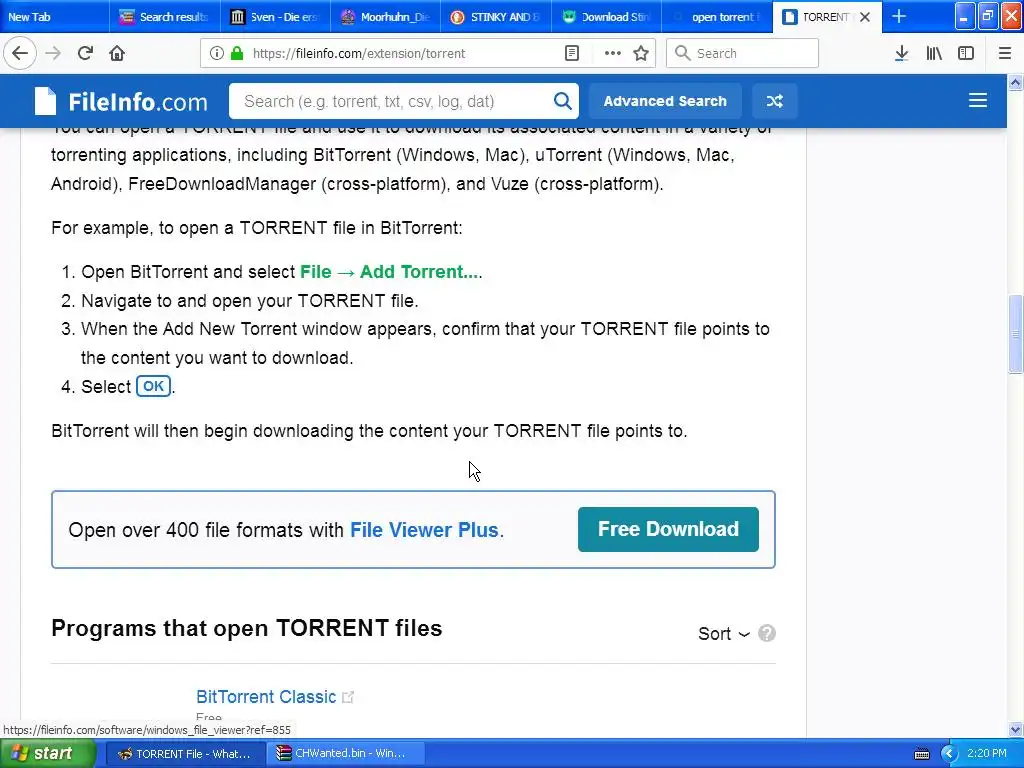Screen dimensions: 1024x768
Task: Expand hidden system tray icons arrow
Action: coord(949,754)
